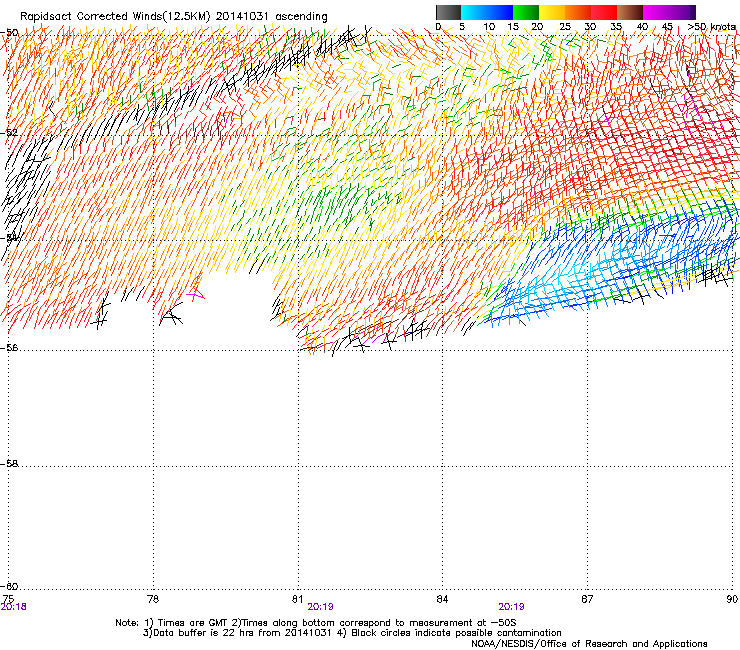Click the gray 0-5 knots legend swatch
740x650 pixels.
[x=448, y=12]
